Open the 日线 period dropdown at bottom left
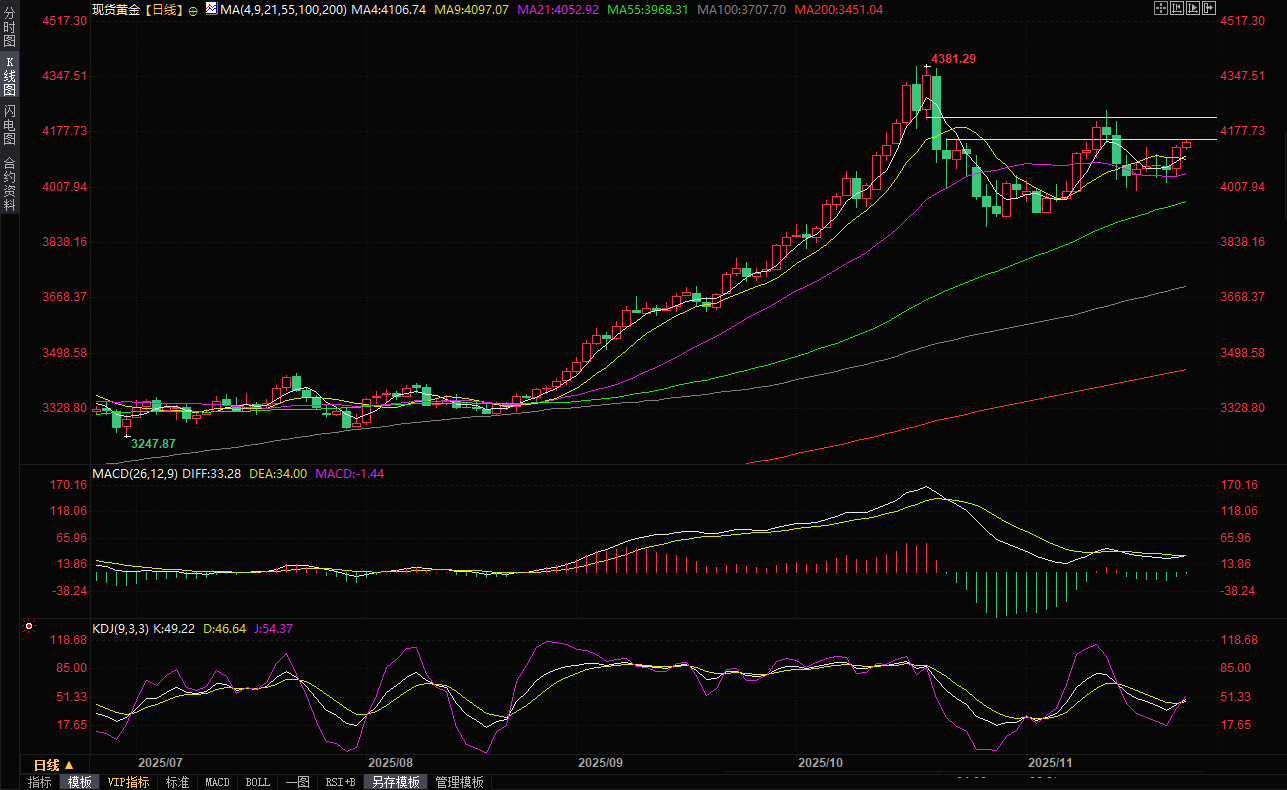The image size is (1287, 790). (54, 764)
